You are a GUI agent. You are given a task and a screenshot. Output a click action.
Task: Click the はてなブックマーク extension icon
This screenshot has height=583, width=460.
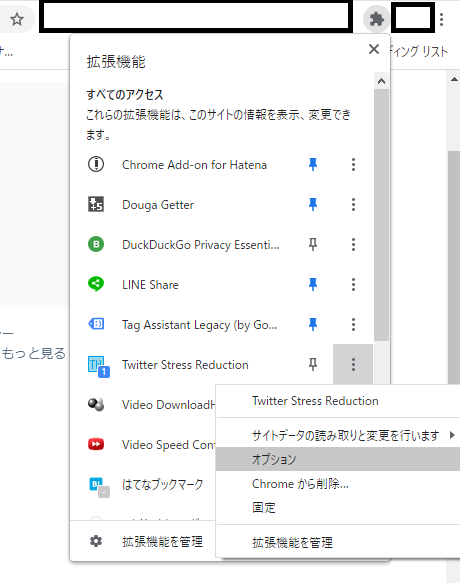pyautogui.click(x=98, y=486)
